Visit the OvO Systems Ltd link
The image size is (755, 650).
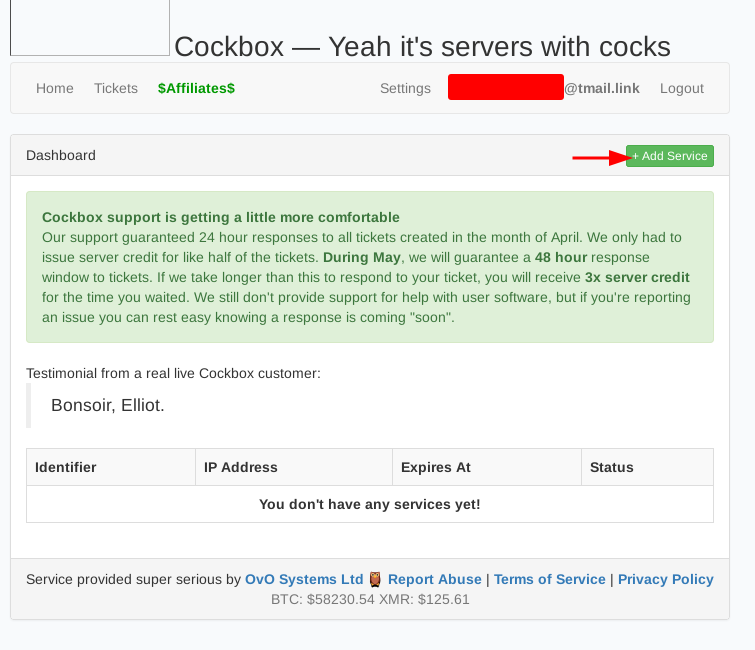coord(304,579)
